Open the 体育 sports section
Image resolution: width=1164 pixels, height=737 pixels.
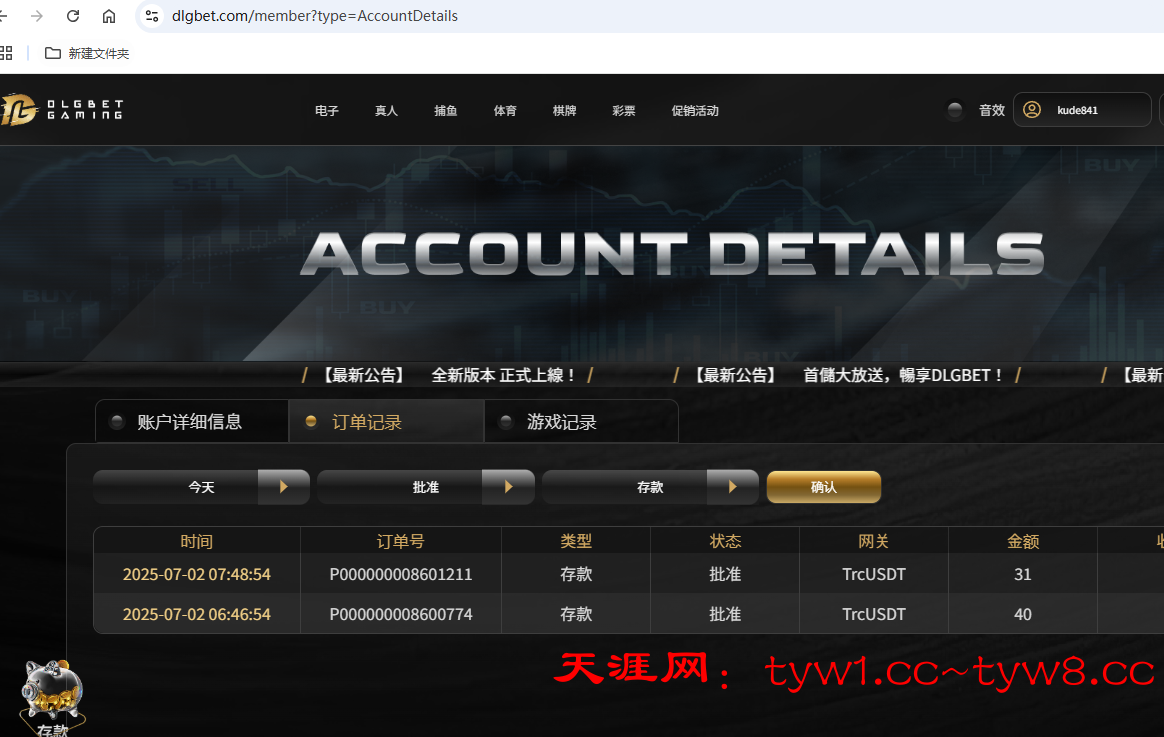tap(505, 111)
